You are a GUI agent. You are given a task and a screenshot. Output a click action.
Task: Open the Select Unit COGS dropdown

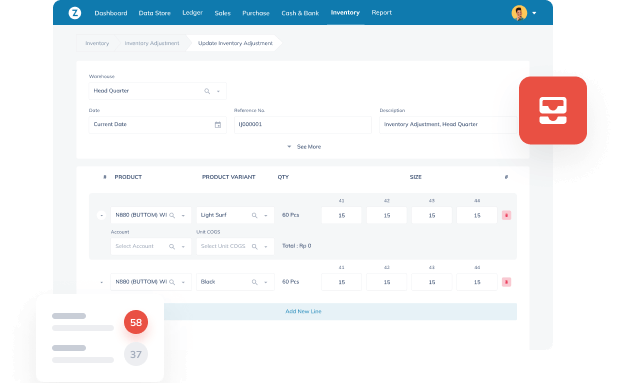[x=266, y=246]
